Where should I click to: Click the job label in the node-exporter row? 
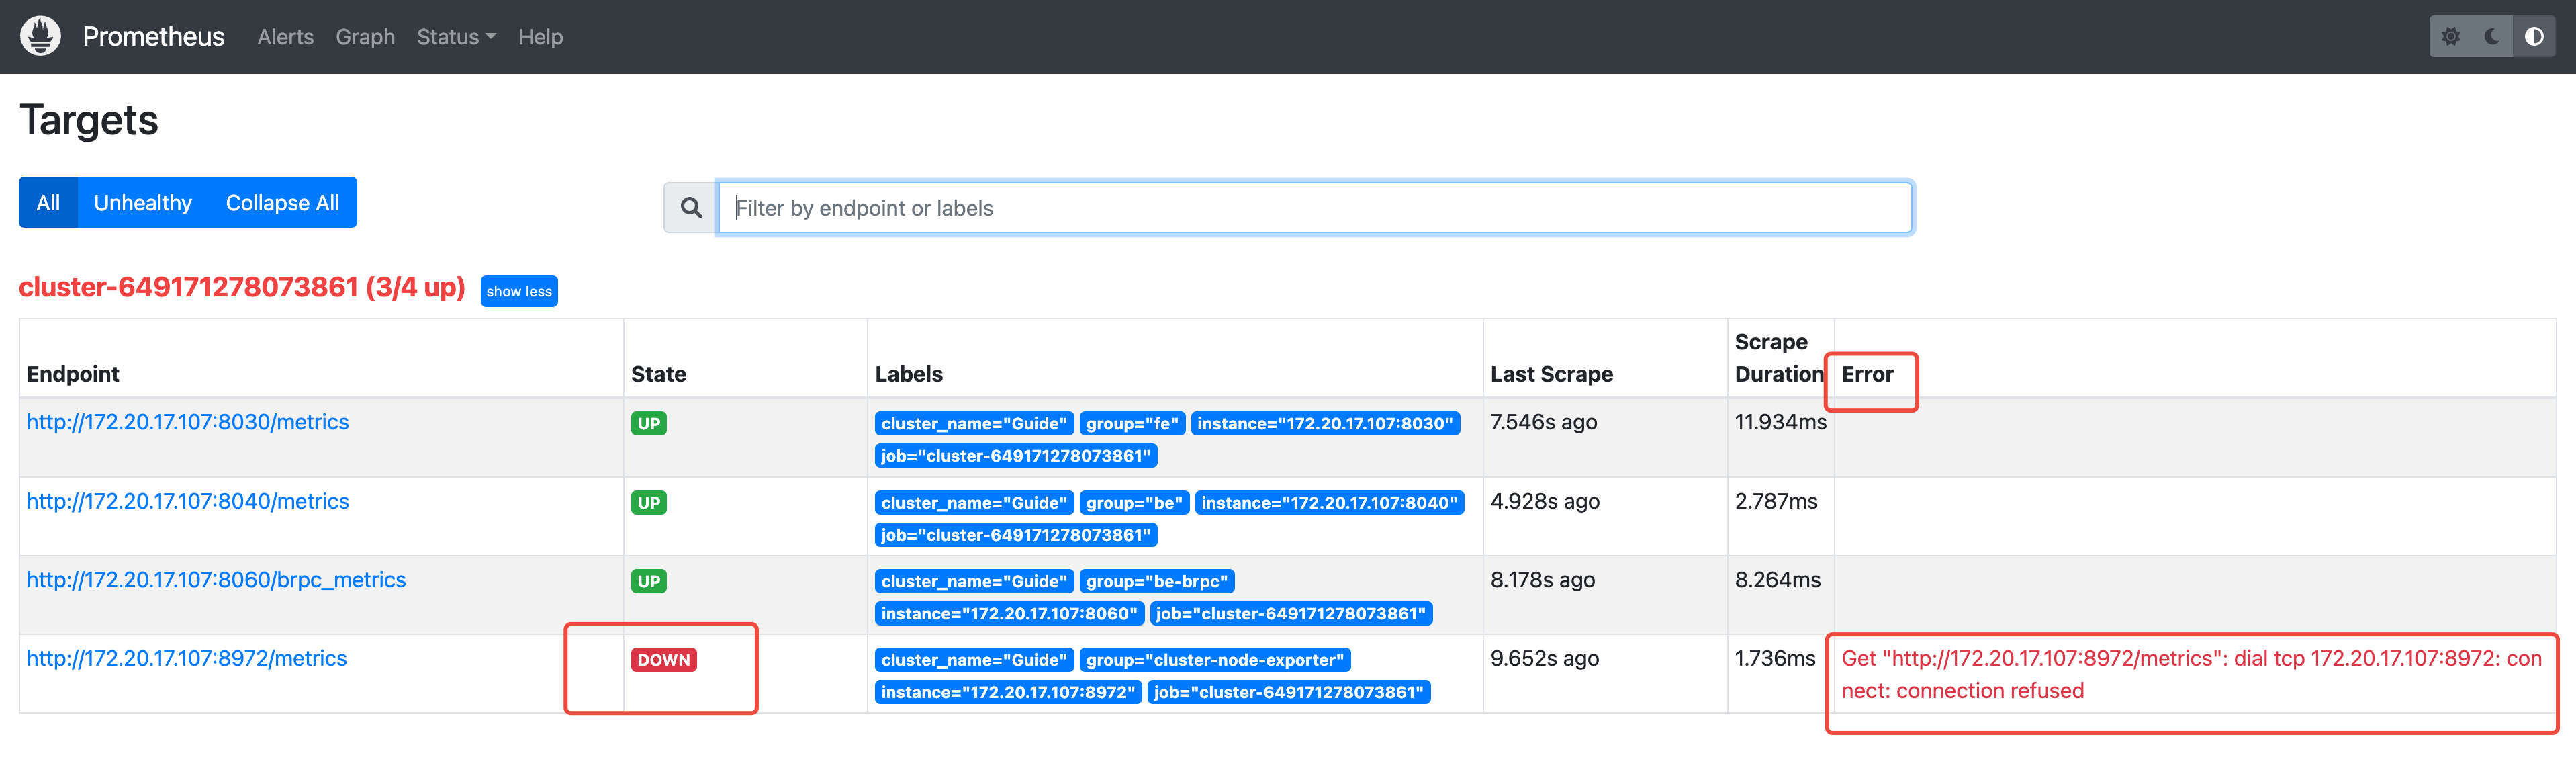point(1289,692)
